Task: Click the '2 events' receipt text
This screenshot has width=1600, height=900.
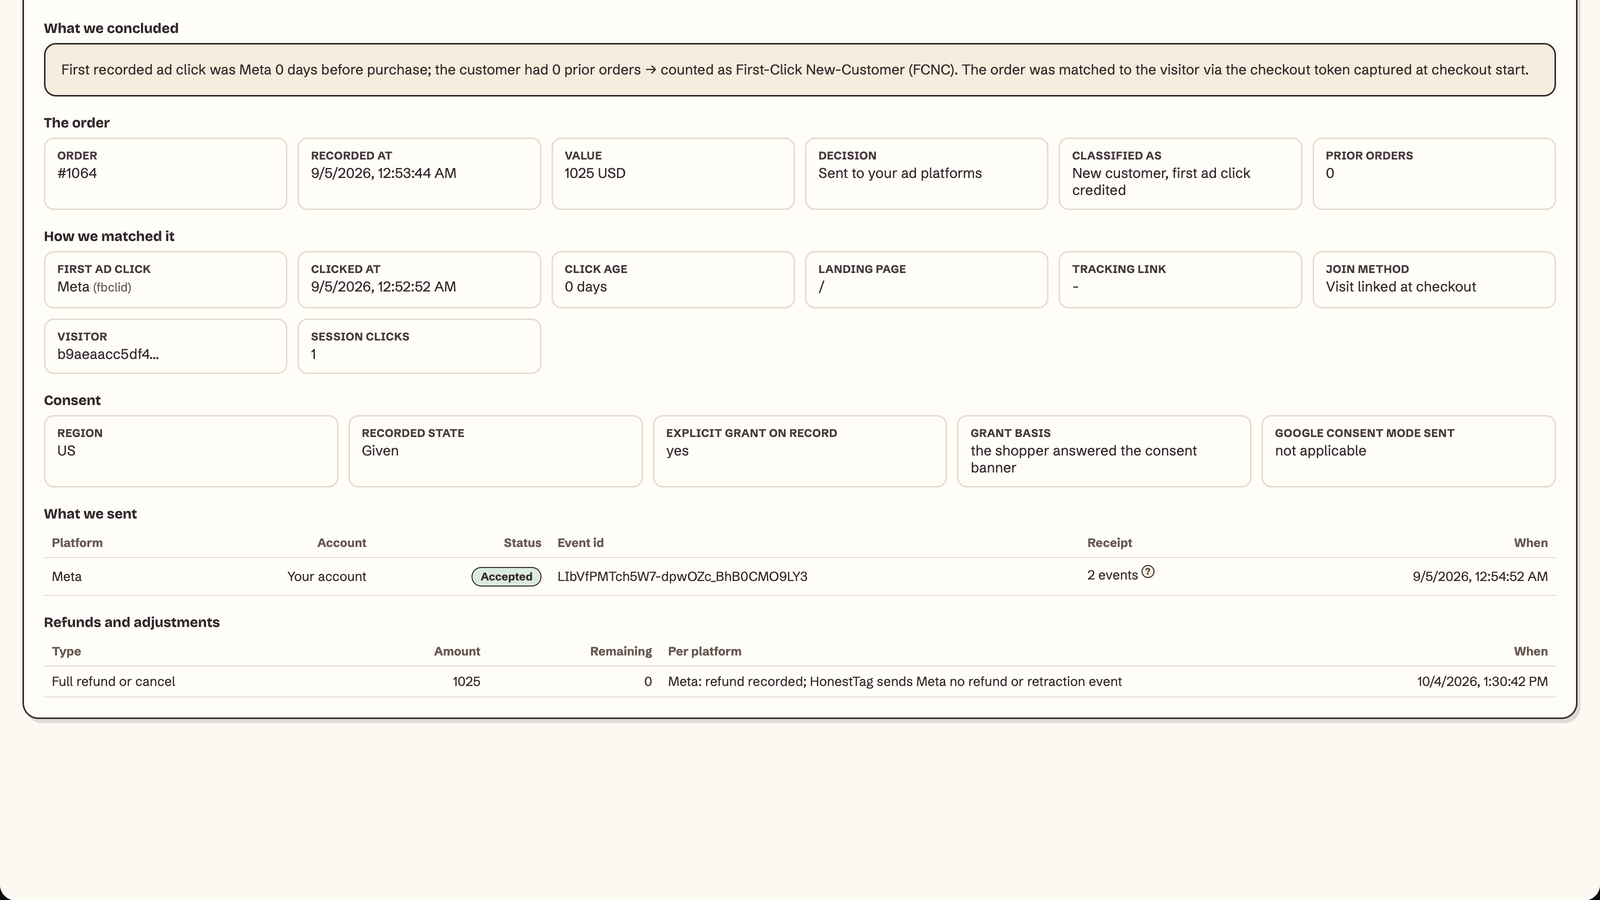Action: (x=1113, y=576)
